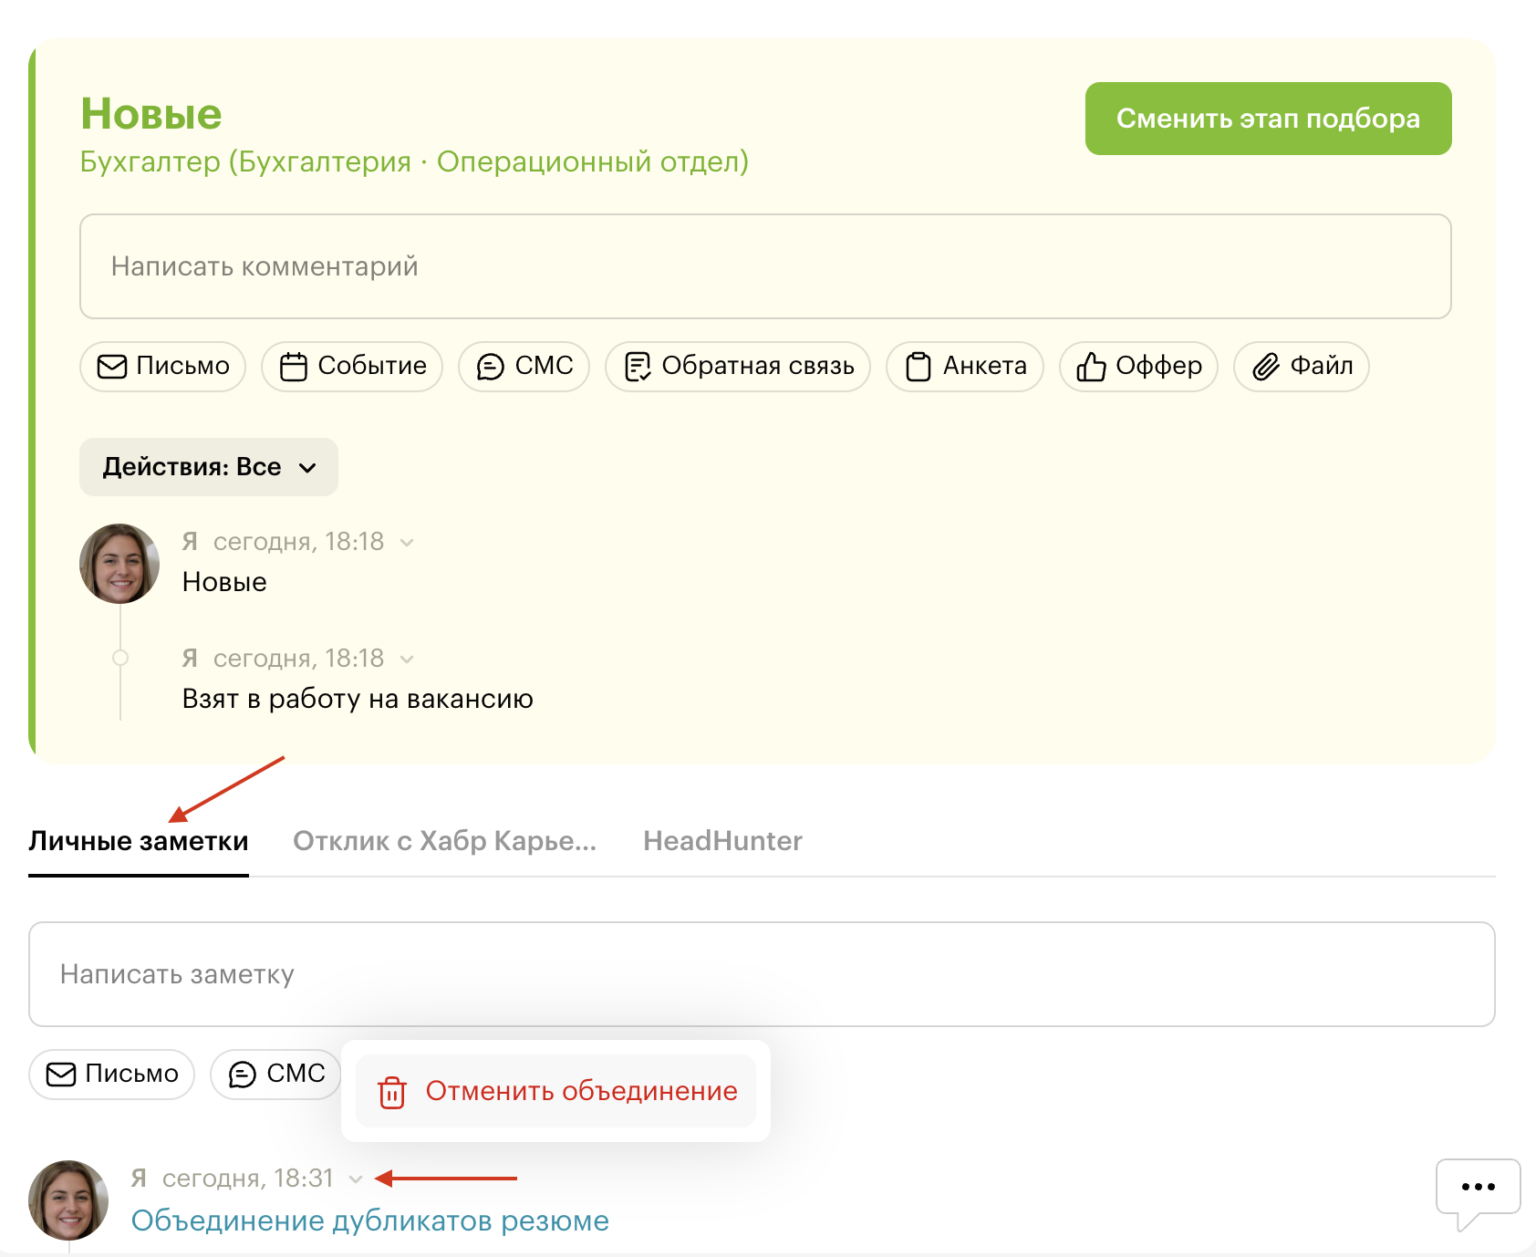Send СМС from the vacancy actions row
The image size is (1536, 1257).
pos(524,366)
